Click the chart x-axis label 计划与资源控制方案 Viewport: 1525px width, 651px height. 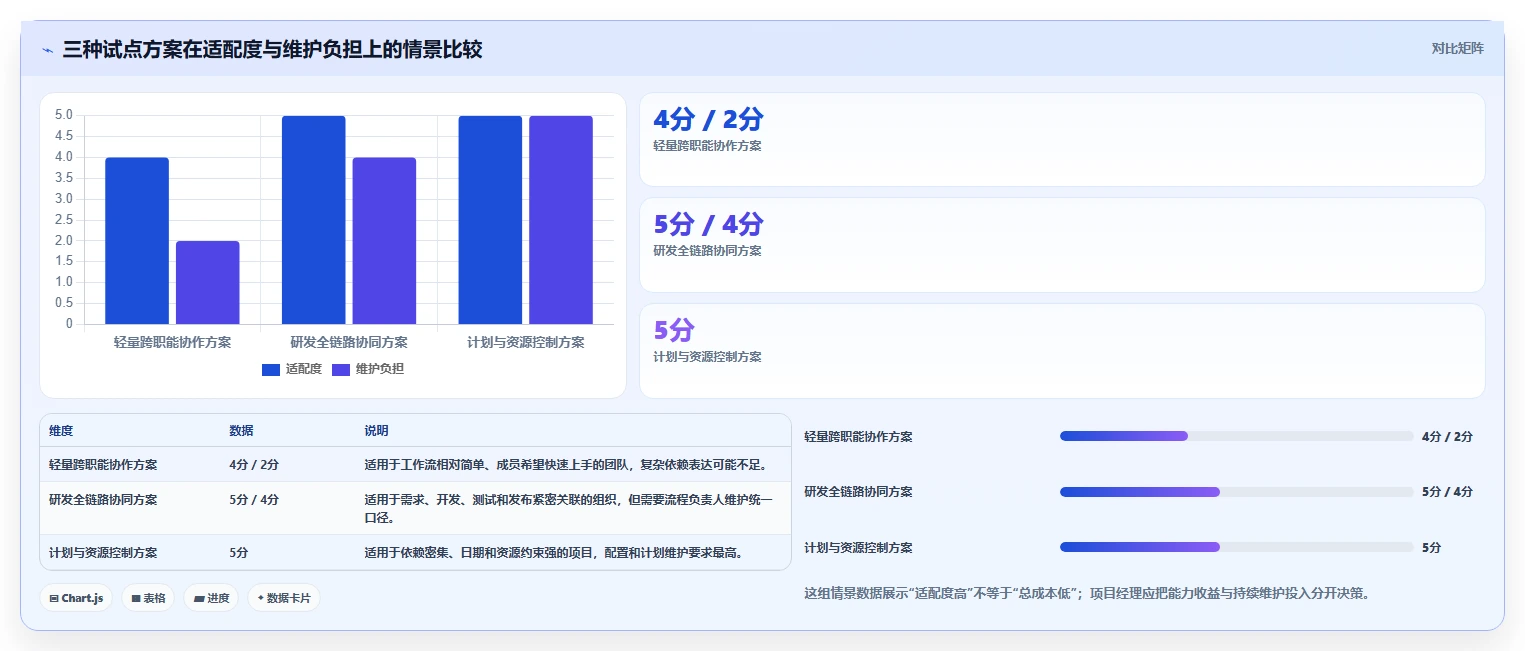click(526, 342)
